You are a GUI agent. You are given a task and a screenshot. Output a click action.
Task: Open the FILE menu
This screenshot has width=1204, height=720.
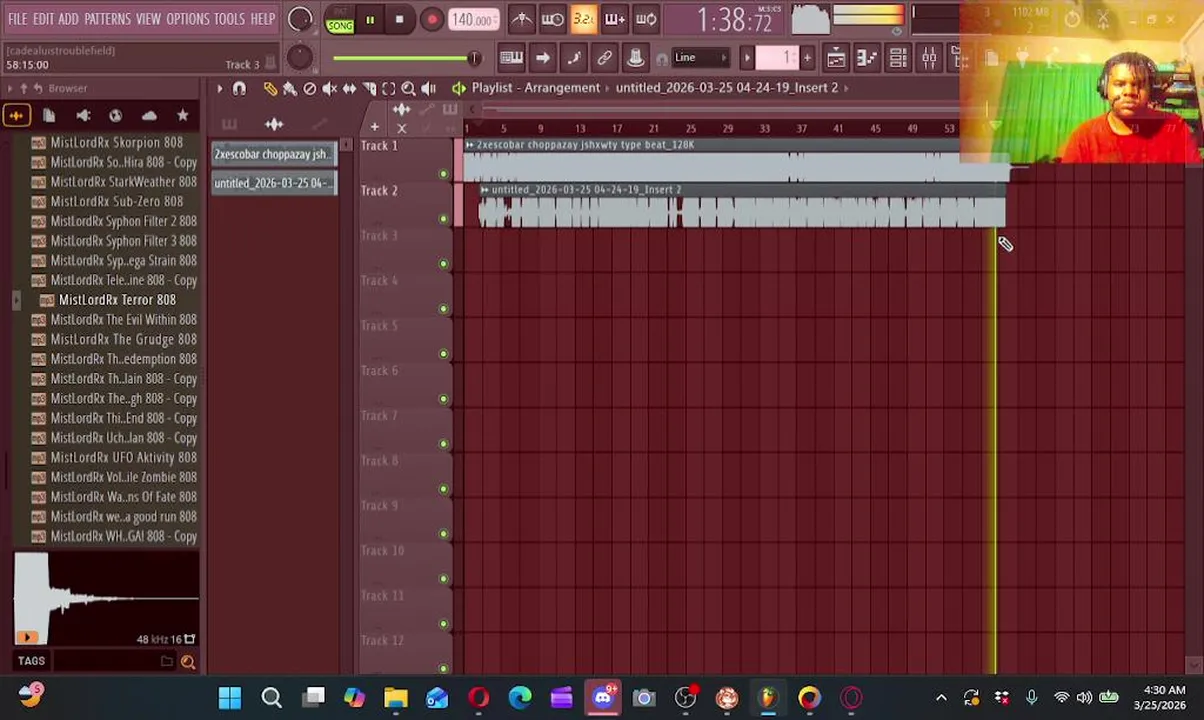18,19
